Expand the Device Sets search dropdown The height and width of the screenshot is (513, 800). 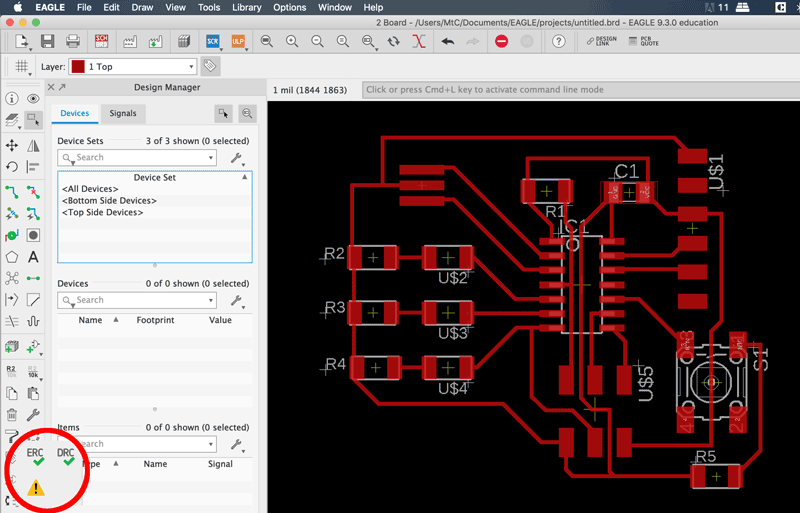click(211, 158)
